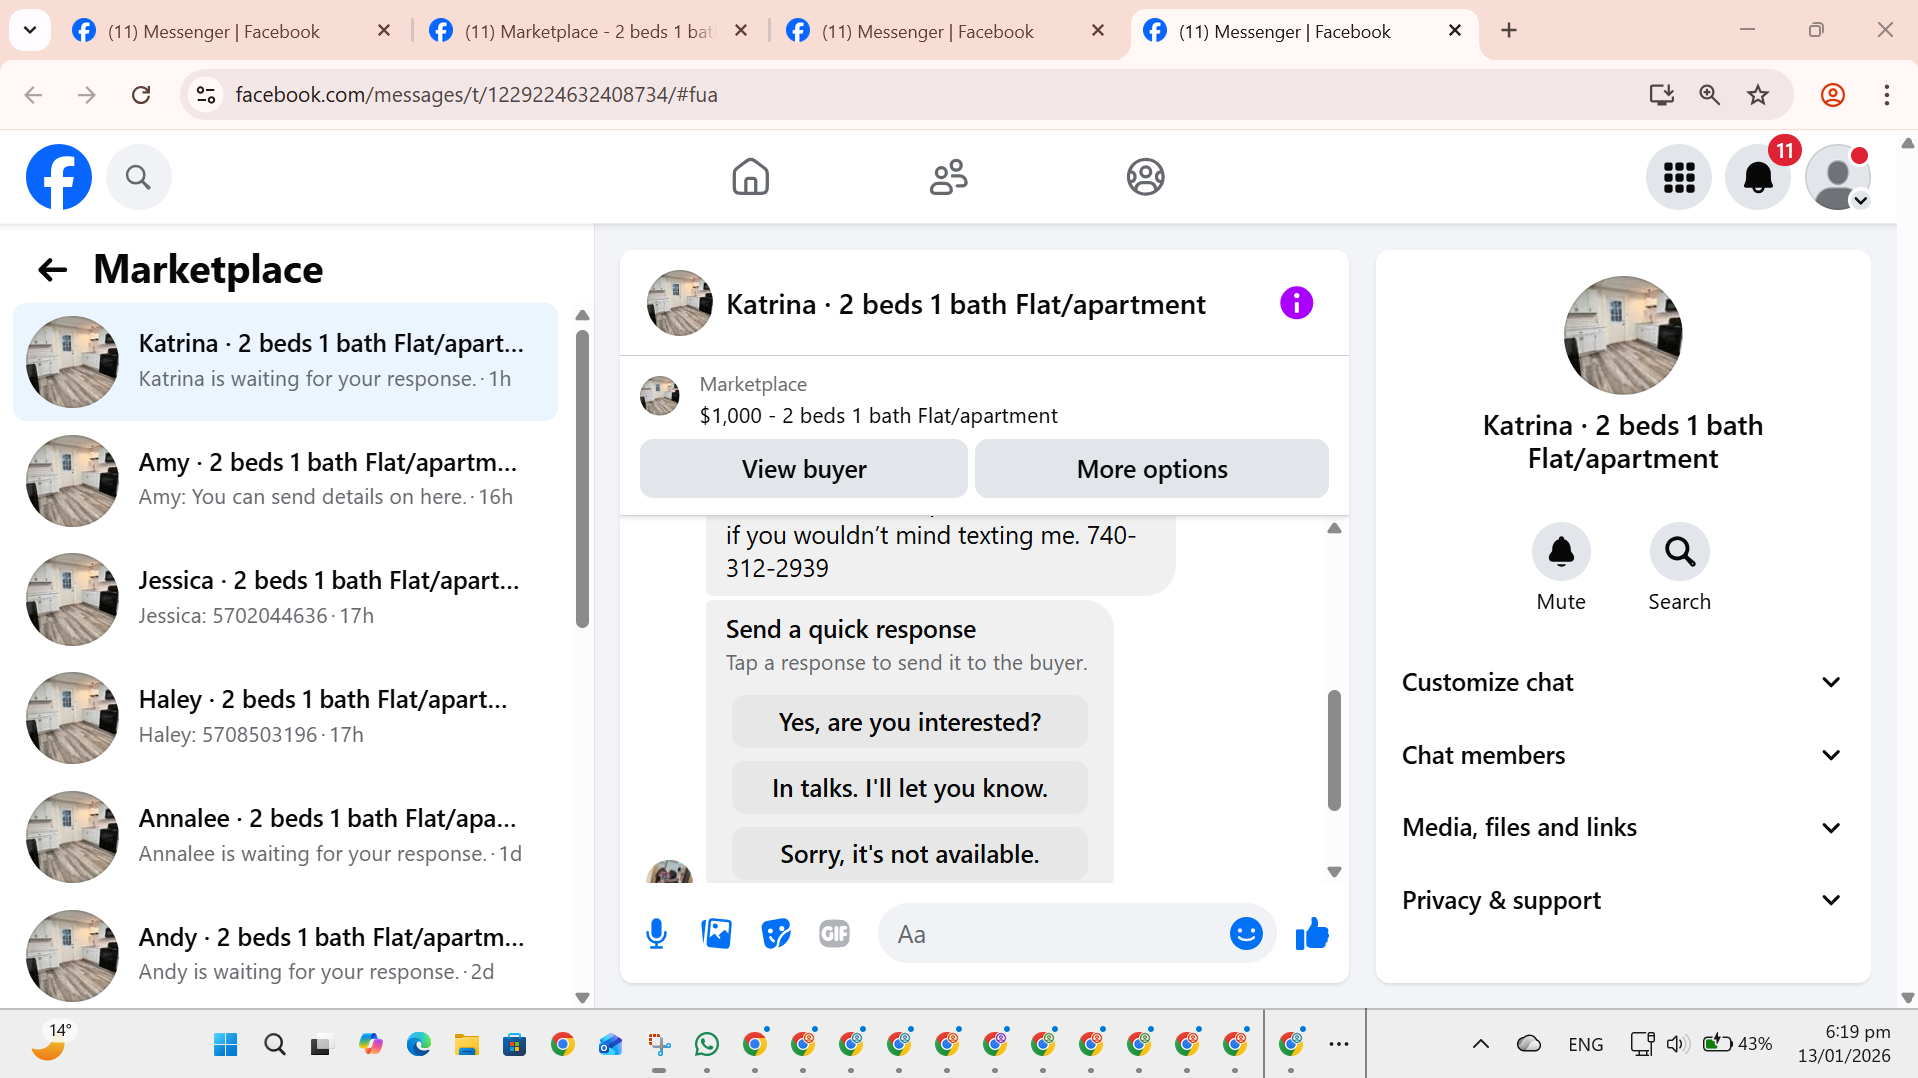The height and width of the screenshot is (1078, 1918).
Task: Open Windows Start menu
Action: coord(225,1044)
